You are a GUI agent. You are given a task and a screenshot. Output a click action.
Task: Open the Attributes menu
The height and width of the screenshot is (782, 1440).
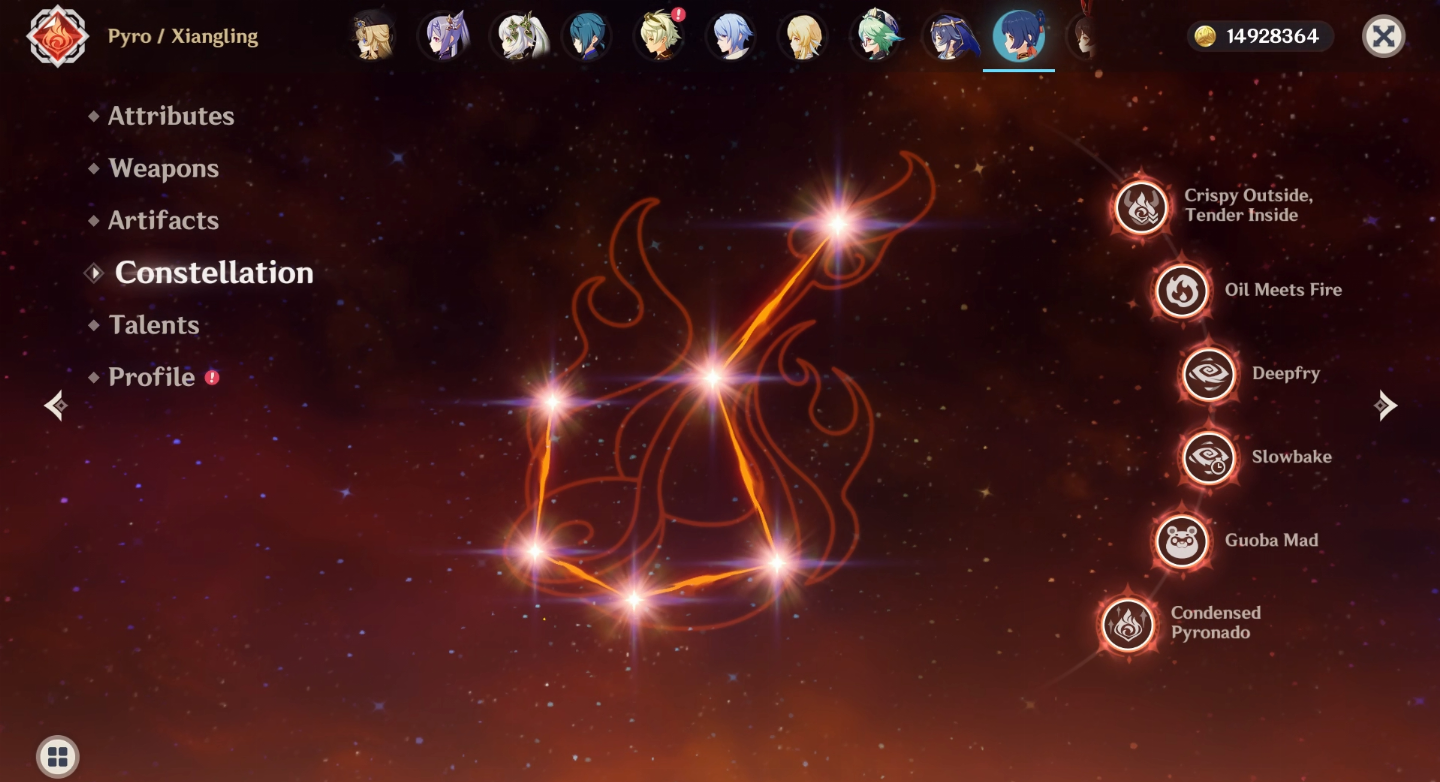[171, 116]
